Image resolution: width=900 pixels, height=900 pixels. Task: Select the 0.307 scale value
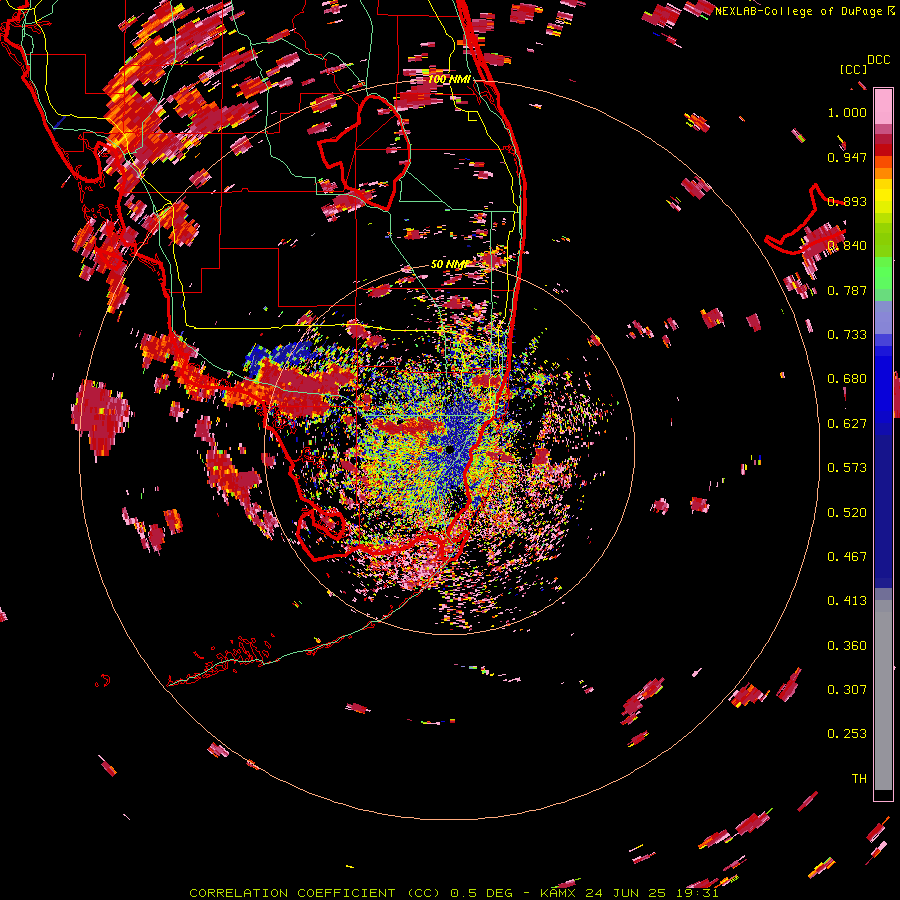click(x=847, y=690)
